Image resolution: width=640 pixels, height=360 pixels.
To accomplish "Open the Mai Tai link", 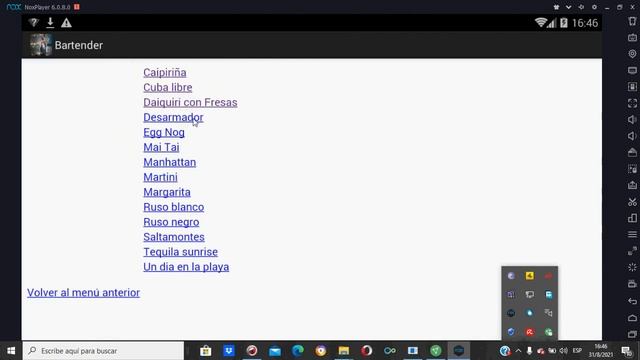I will tap(161, 147).
